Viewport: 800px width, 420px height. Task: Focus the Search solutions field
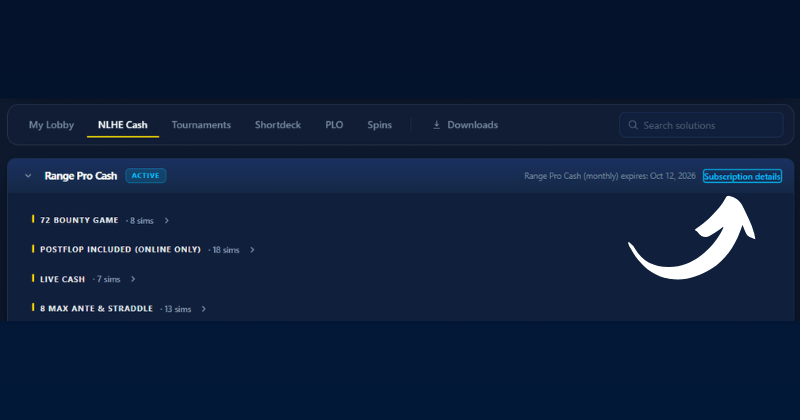coord(701,125)
